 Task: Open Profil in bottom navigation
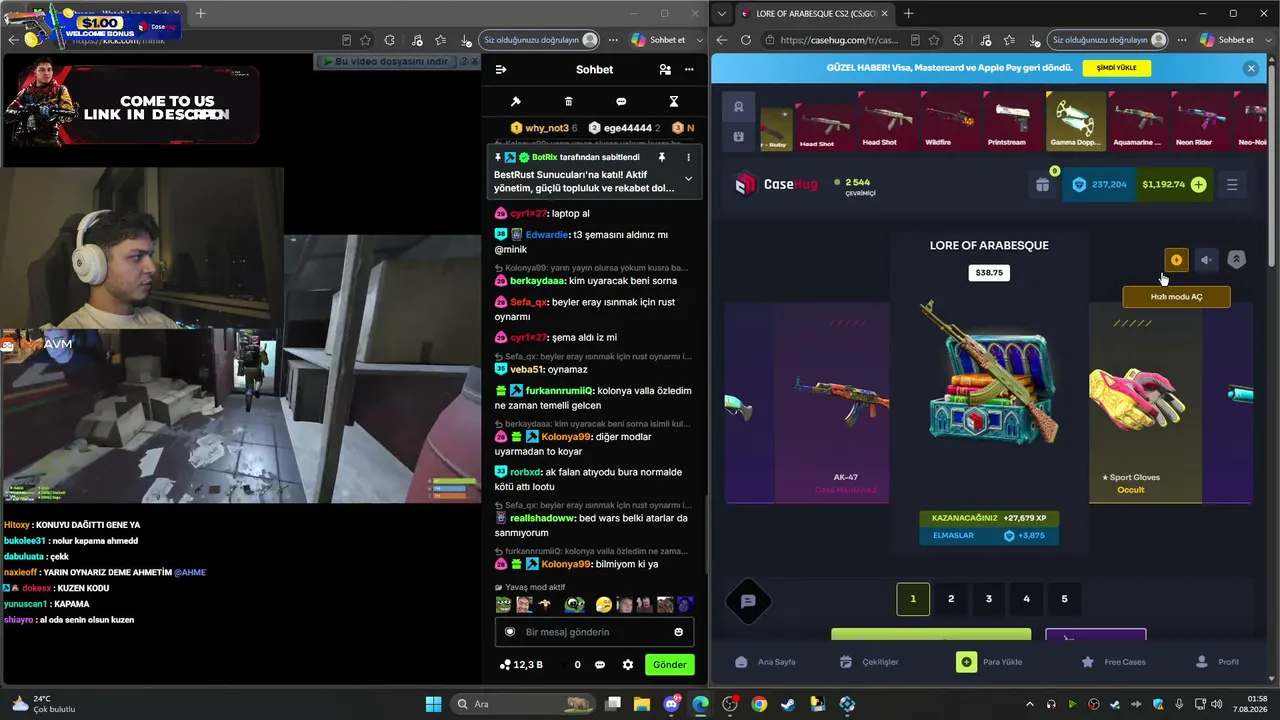coord(1217,662)
